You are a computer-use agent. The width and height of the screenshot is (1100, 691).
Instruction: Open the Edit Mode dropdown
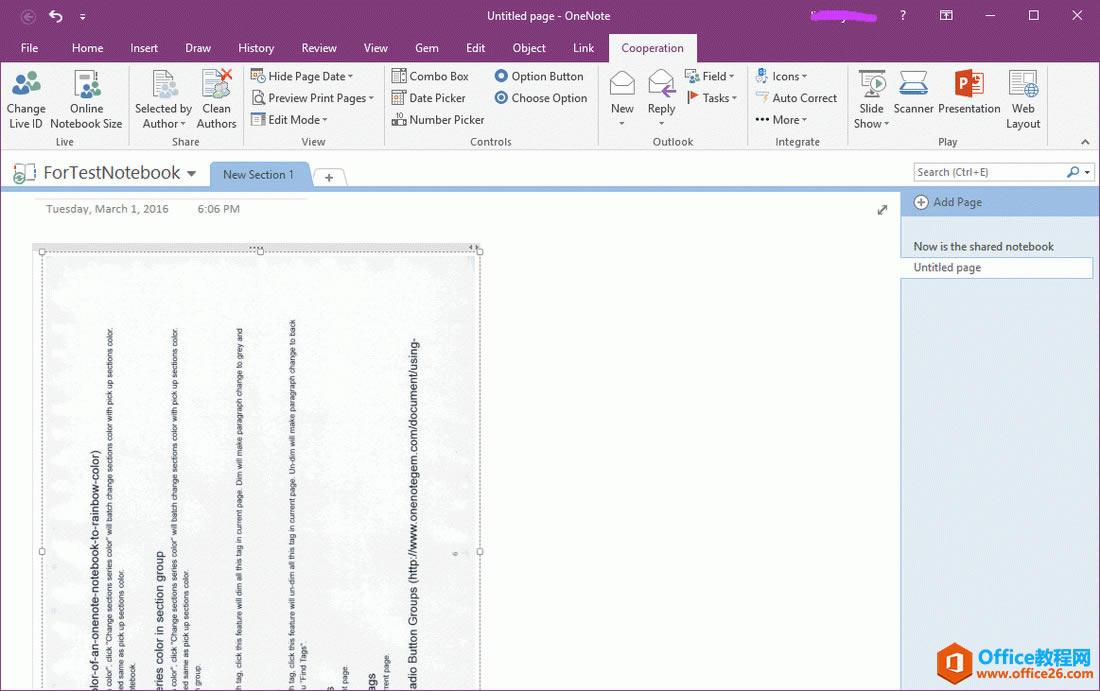[289, 120]
